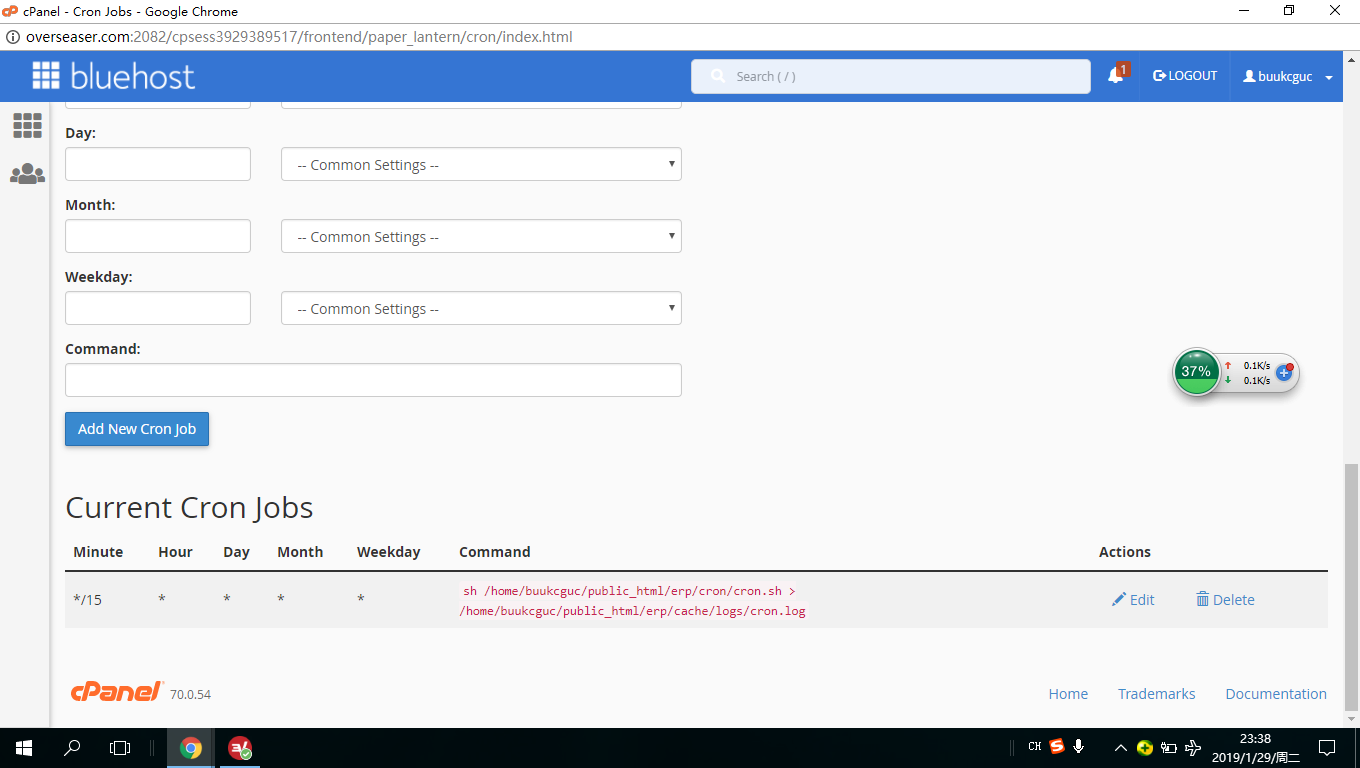
Task: Open the Weekday Common Settings dropdown
Action: click(x=481, y=309)
